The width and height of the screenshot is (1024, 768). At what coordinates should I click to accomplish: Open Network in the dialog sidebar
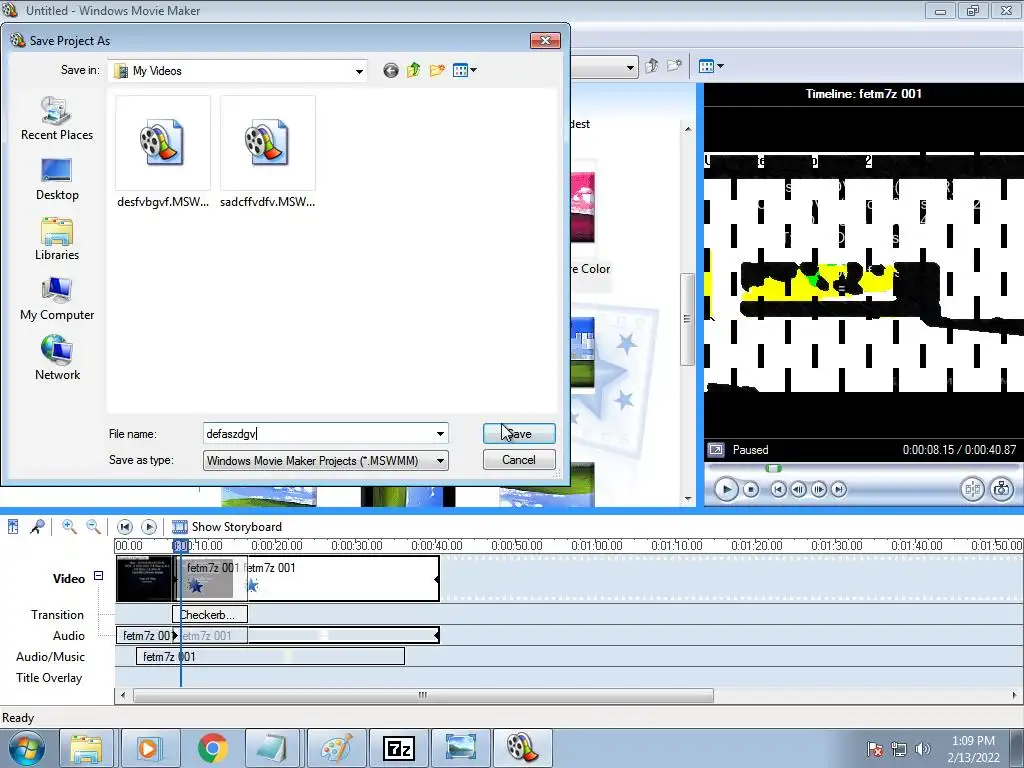click(x=57, y=359)
